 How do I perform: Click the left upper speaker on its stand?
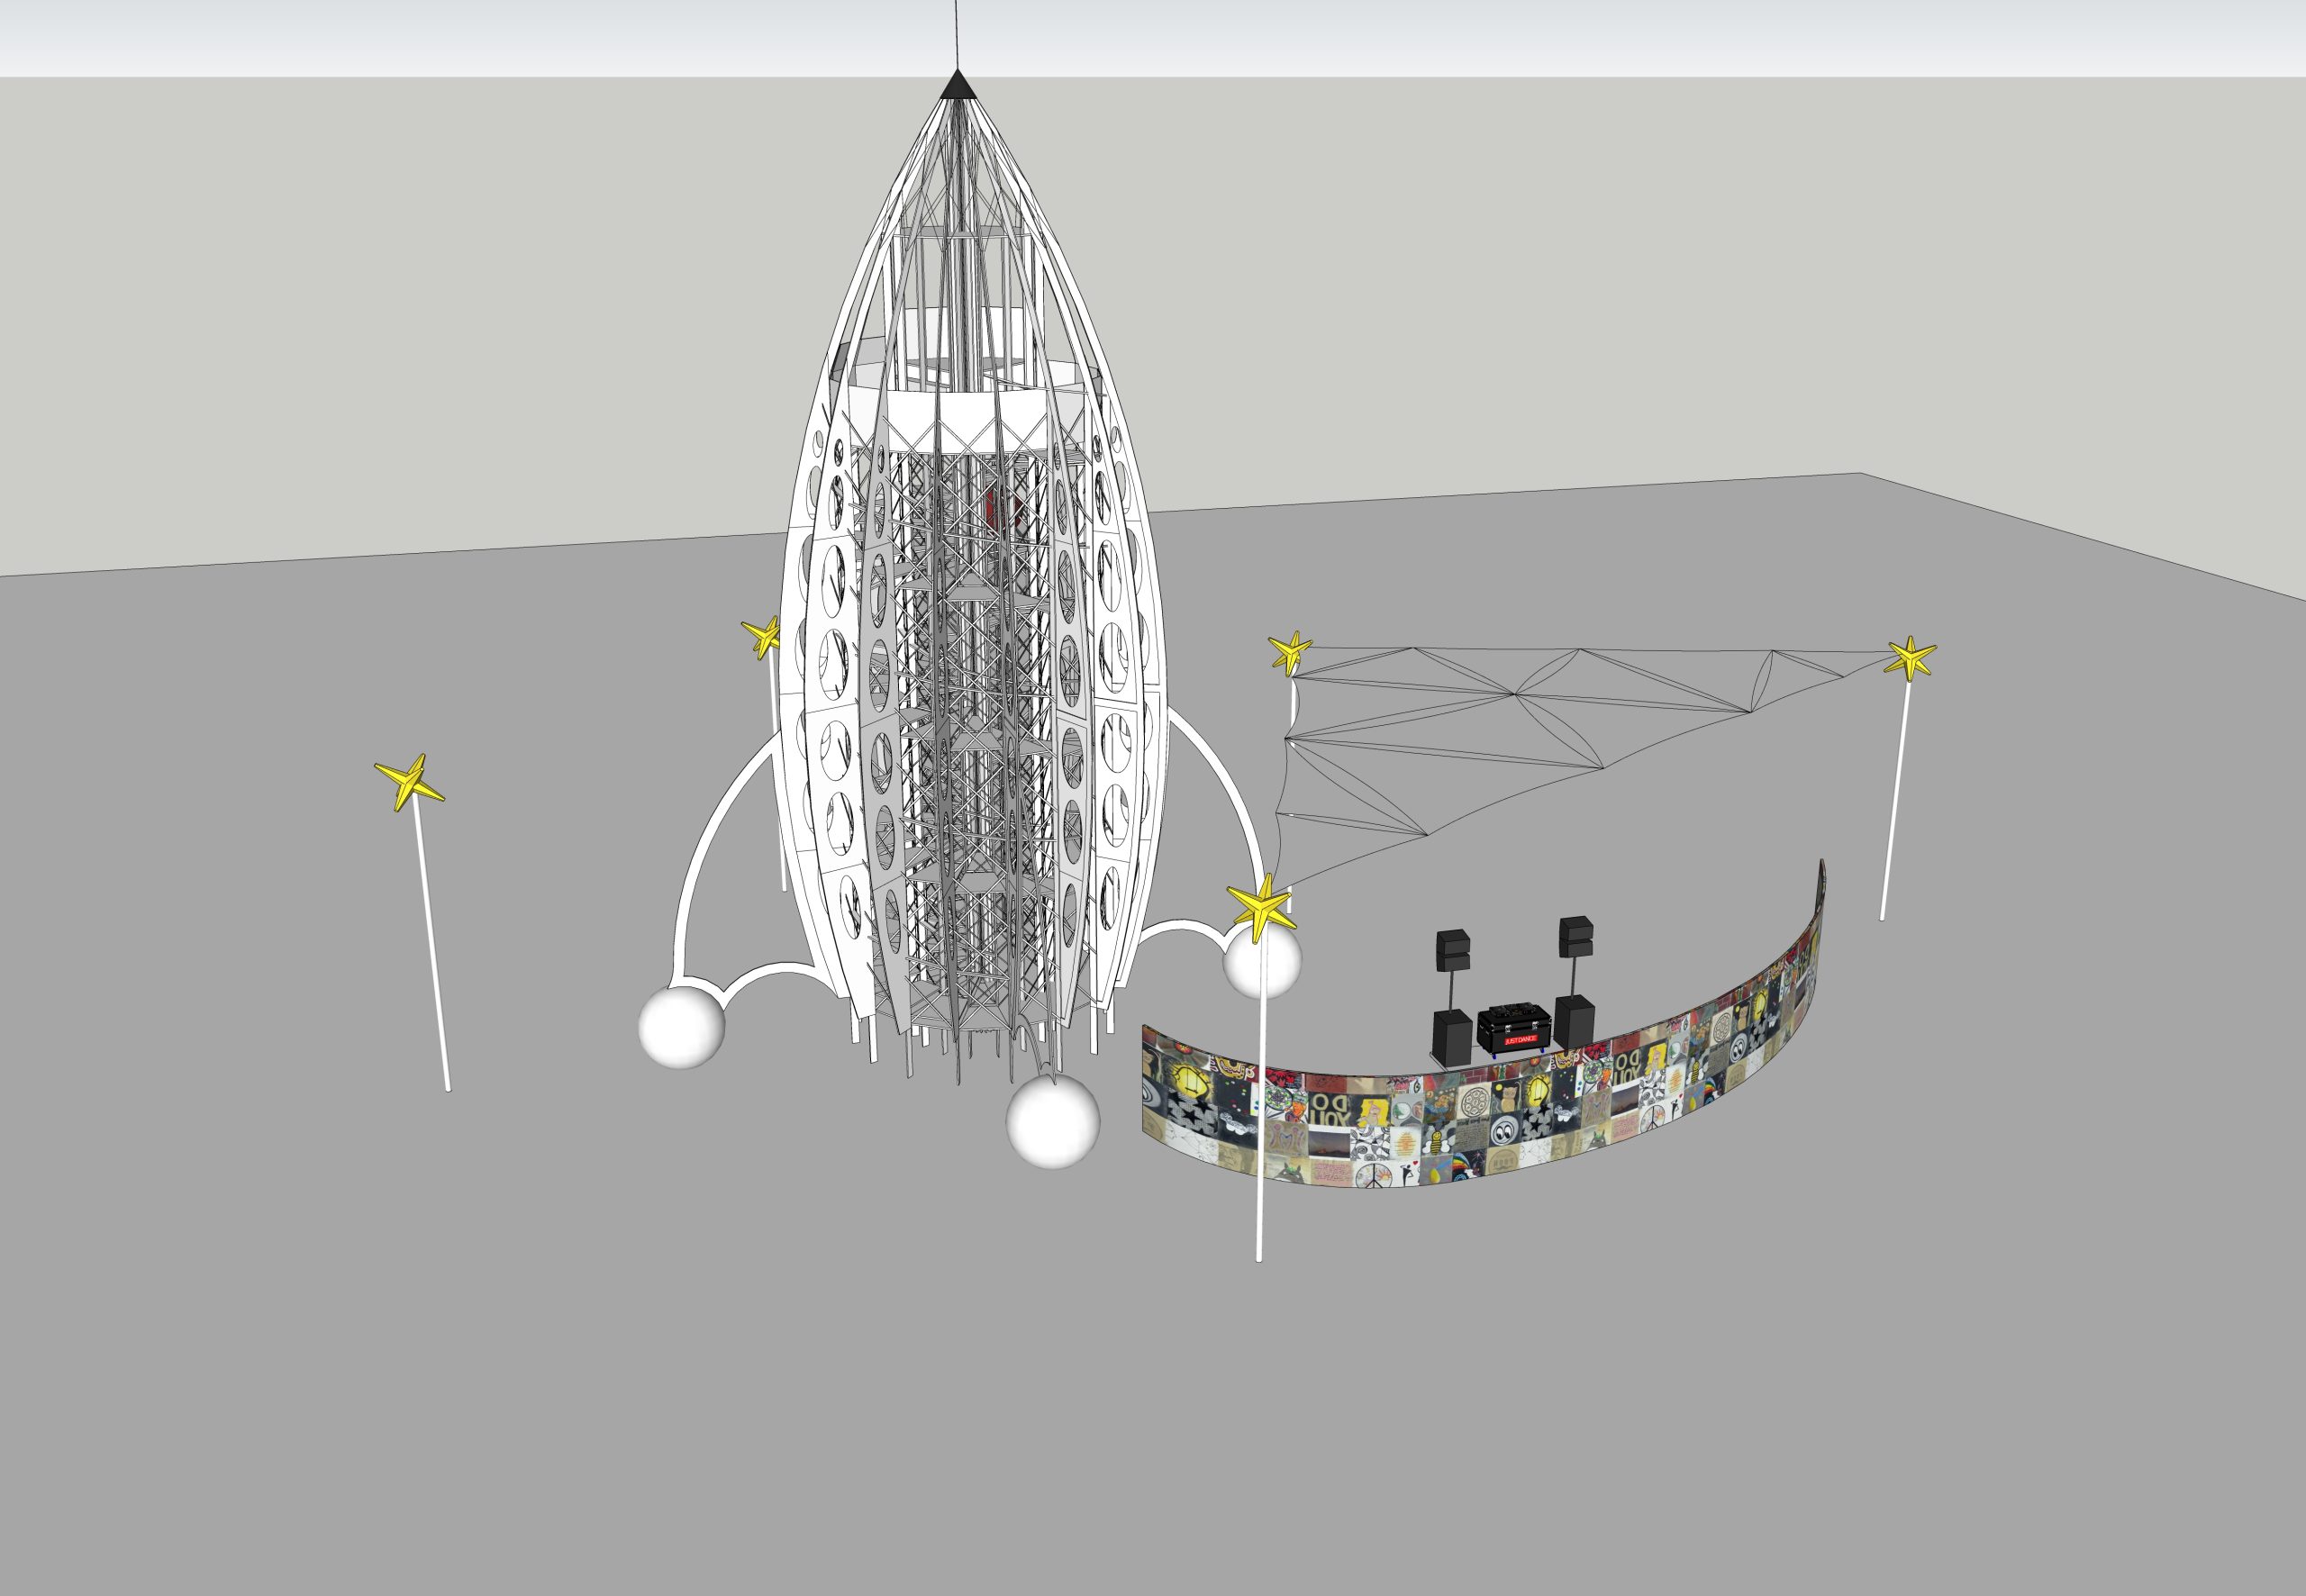1452,950
